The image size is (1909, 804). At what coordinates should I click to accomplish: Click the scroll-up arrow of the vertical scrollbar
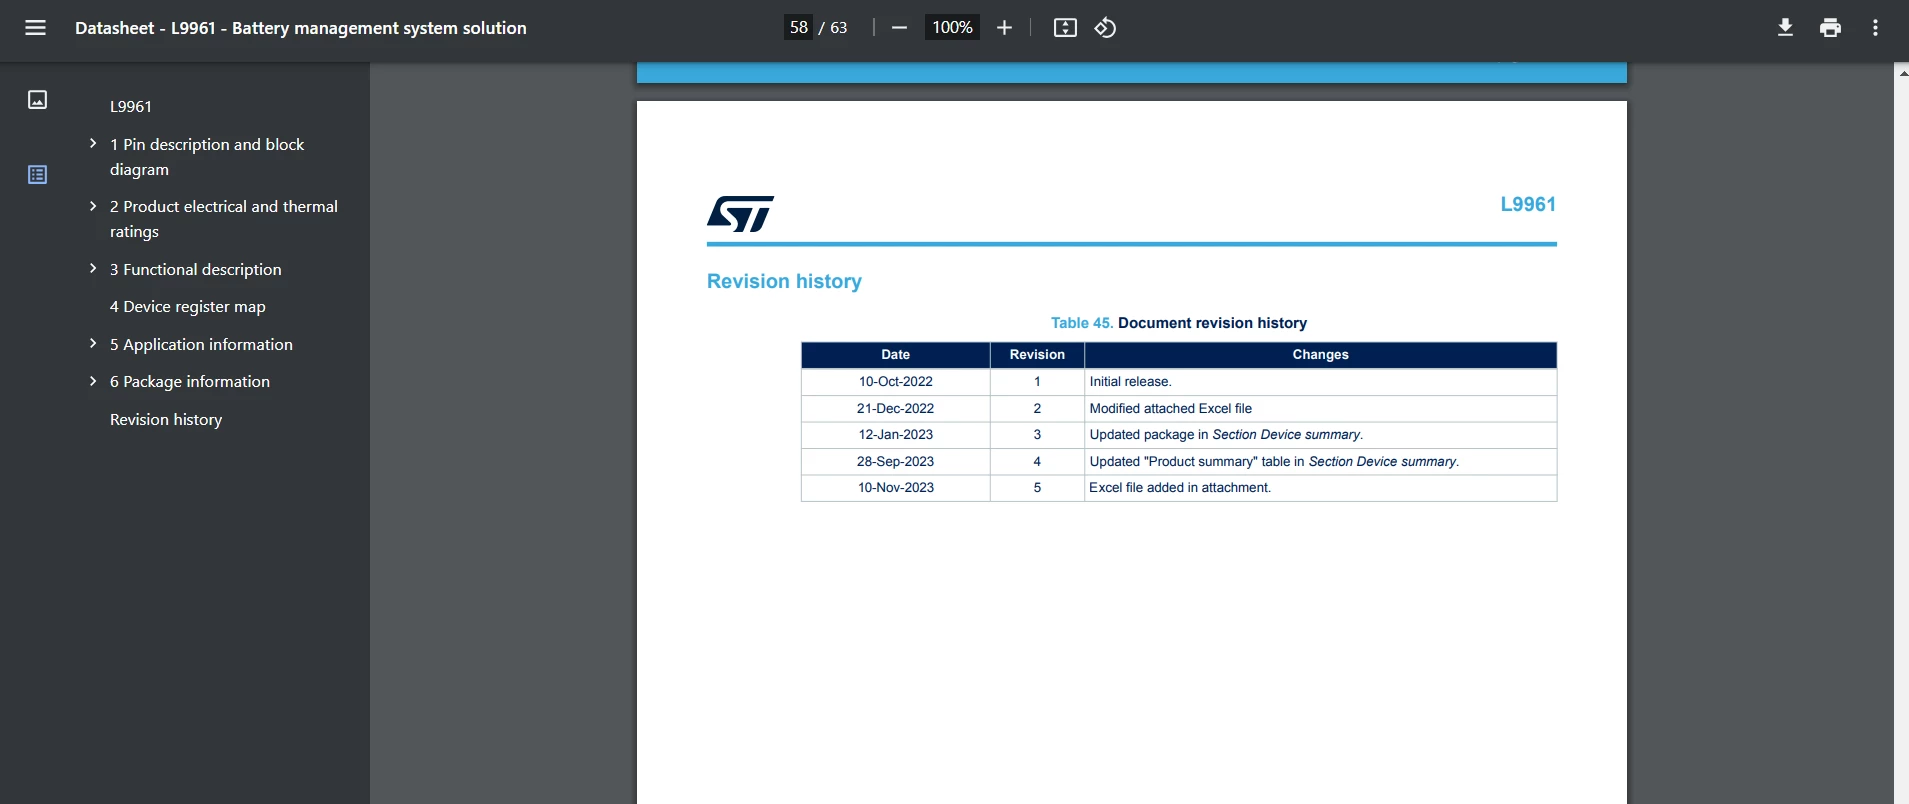[x=1901, y=72]
